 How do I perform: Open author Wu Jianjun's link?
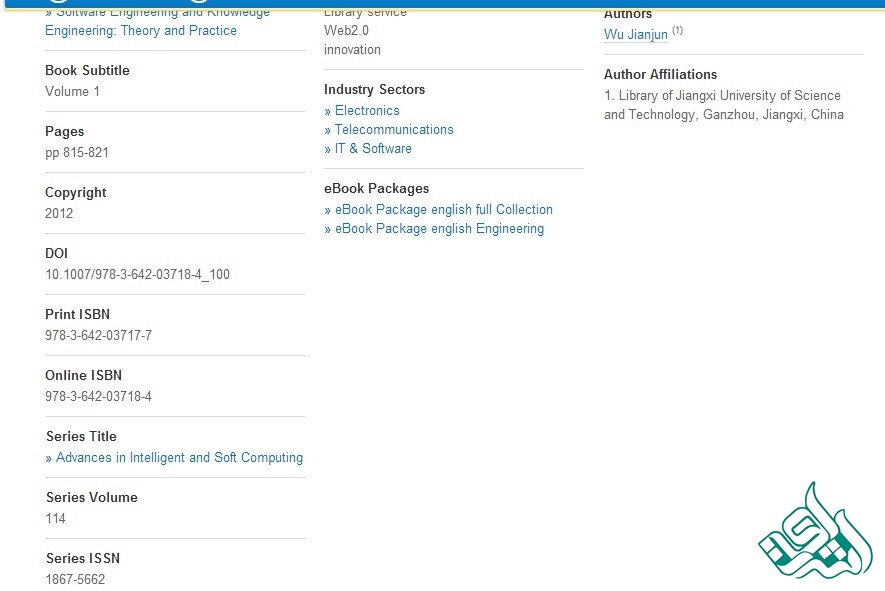coord(635,35)
